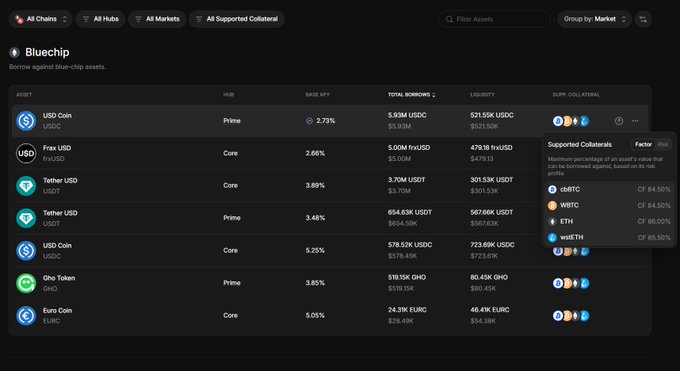Open the All Markets filter
Image resolution: width=680 pixels, height=371 pixels.
pyautogui.click(x=157, y=19)
